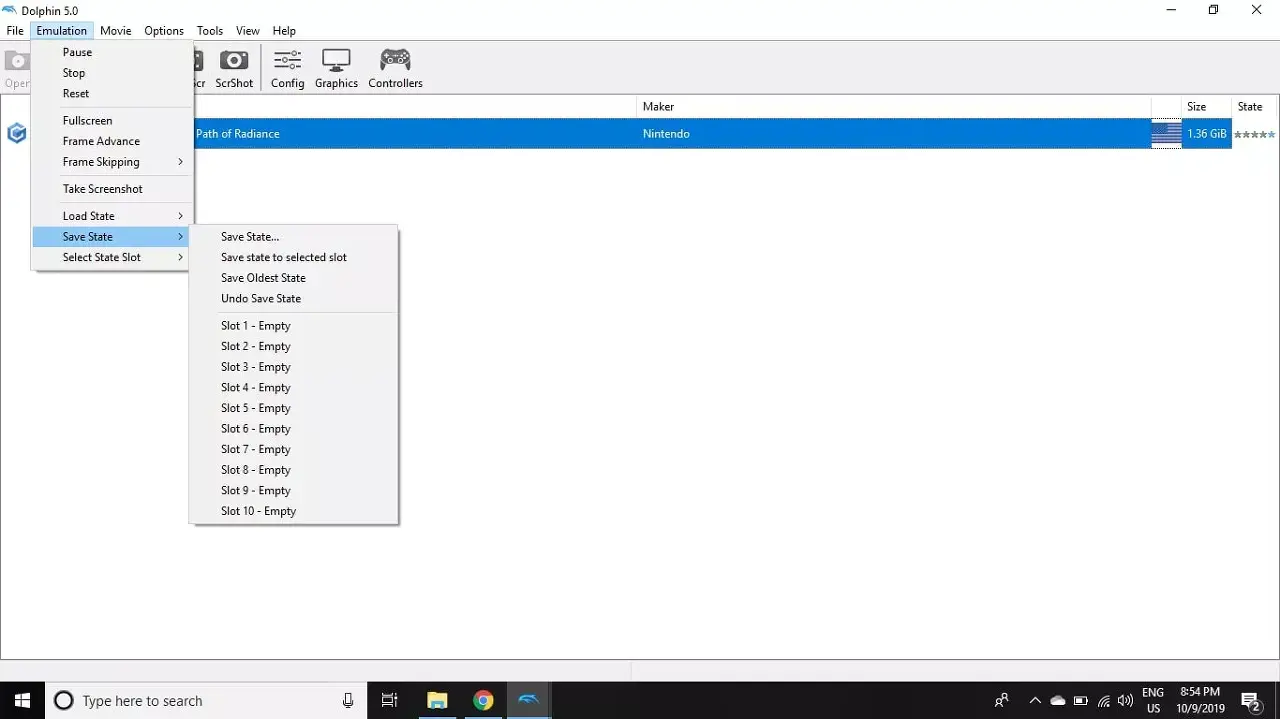Choose Reset in Emulation menu
The width and height of the screenshot is (1280, 719).
[x=112, y=93]
